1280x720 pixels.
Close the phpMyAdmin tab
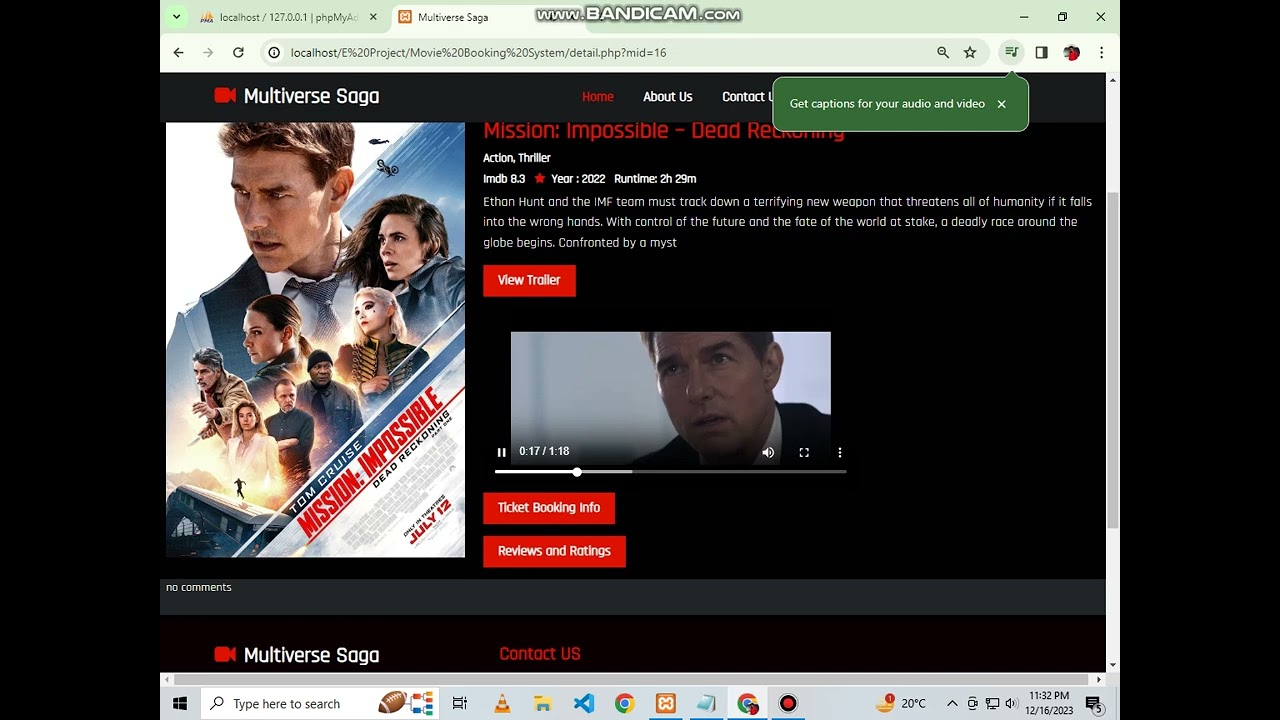(x=373, y=17)
